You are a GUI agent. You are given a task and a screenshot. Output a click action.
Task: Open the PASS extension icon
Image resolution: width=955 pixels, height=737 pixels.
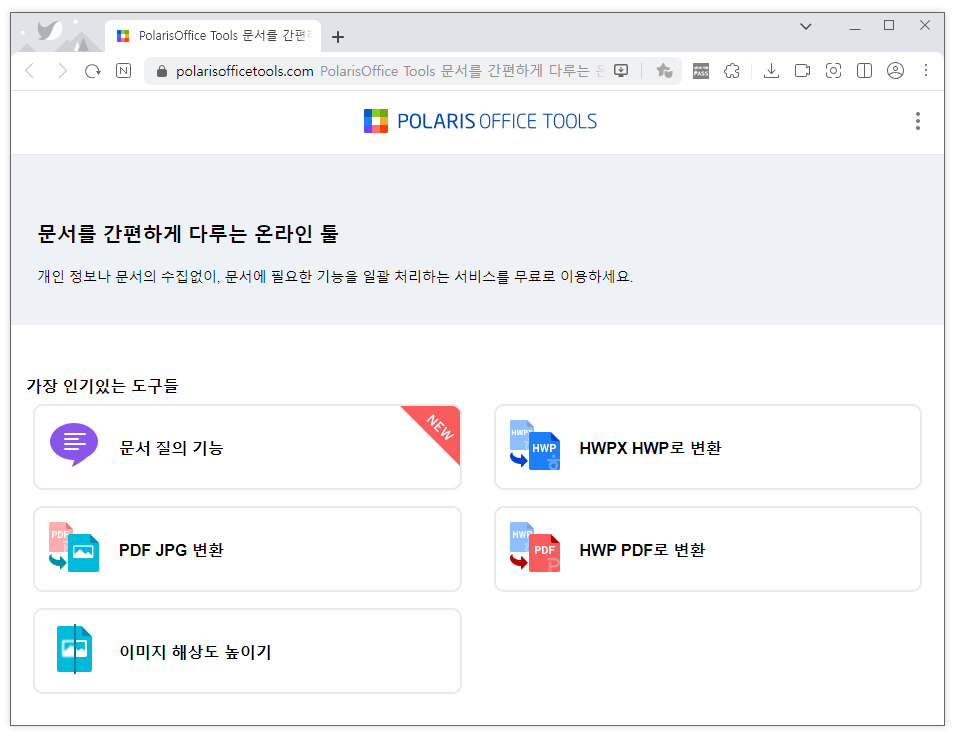coord(700,71)
